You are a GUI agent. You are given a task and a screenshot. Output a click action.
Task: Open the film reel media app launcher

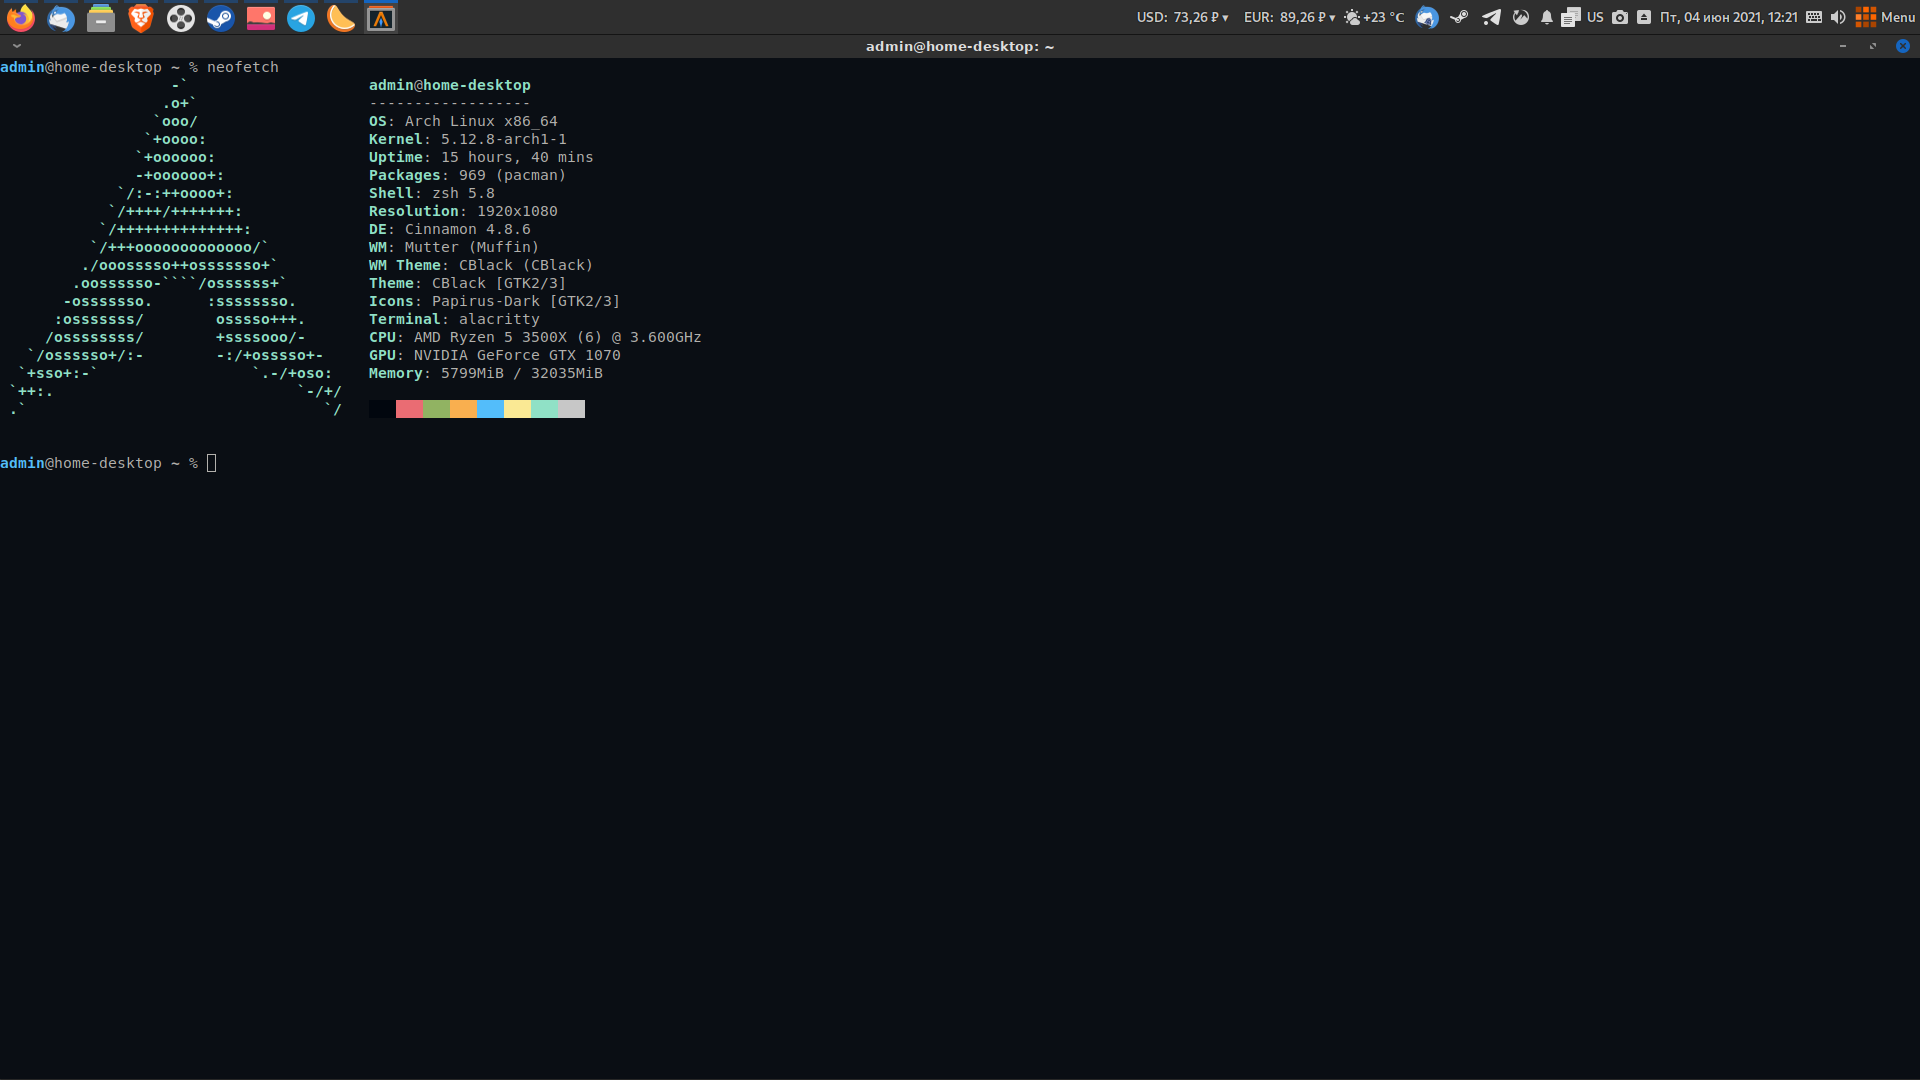pos(181,18)
